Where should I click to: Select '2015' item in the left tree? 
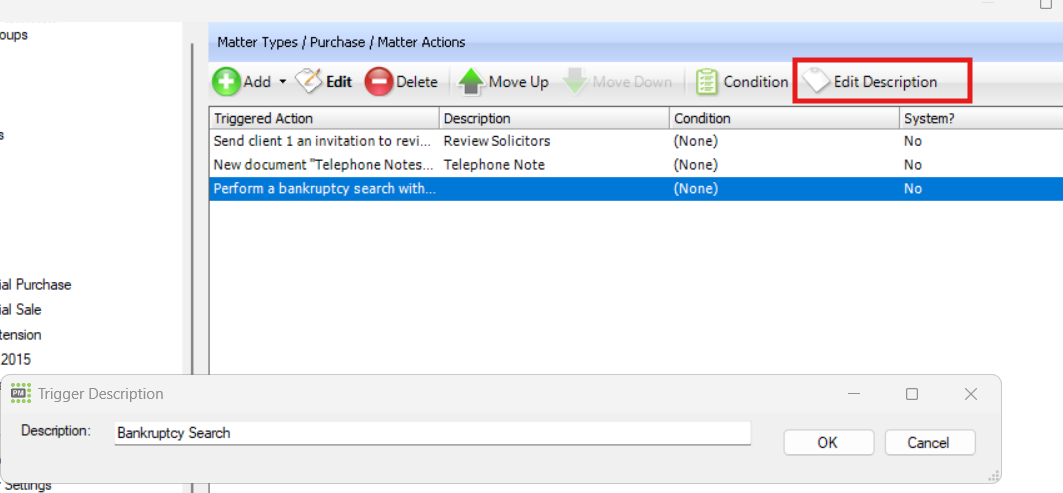(16, 359)
